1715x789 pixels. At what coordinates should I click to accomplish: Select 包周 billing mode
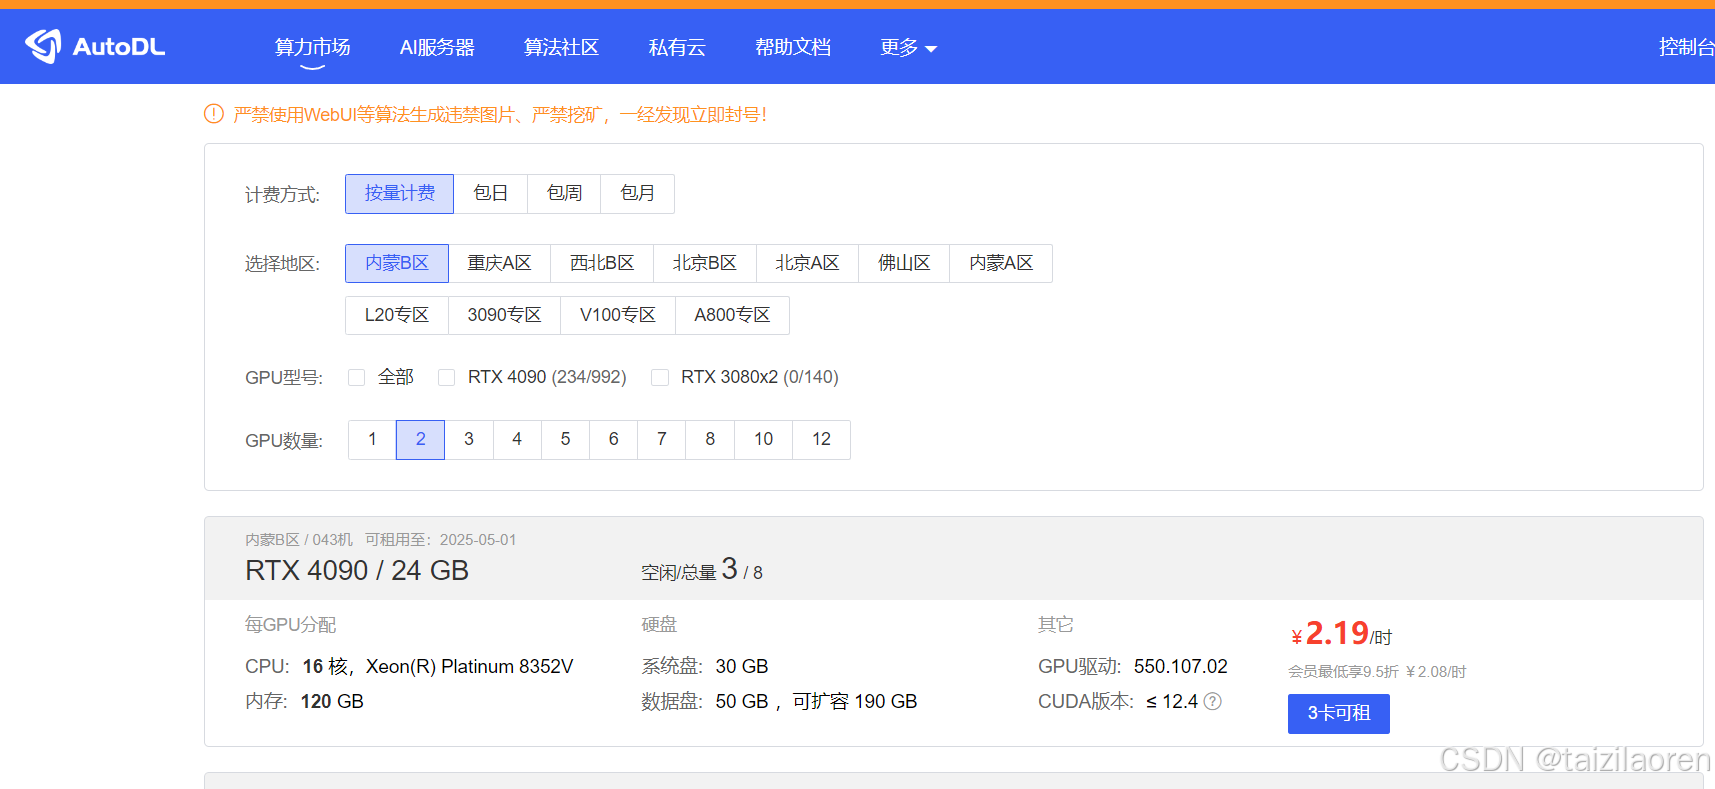pyautogui.click(x=564, y=193)
